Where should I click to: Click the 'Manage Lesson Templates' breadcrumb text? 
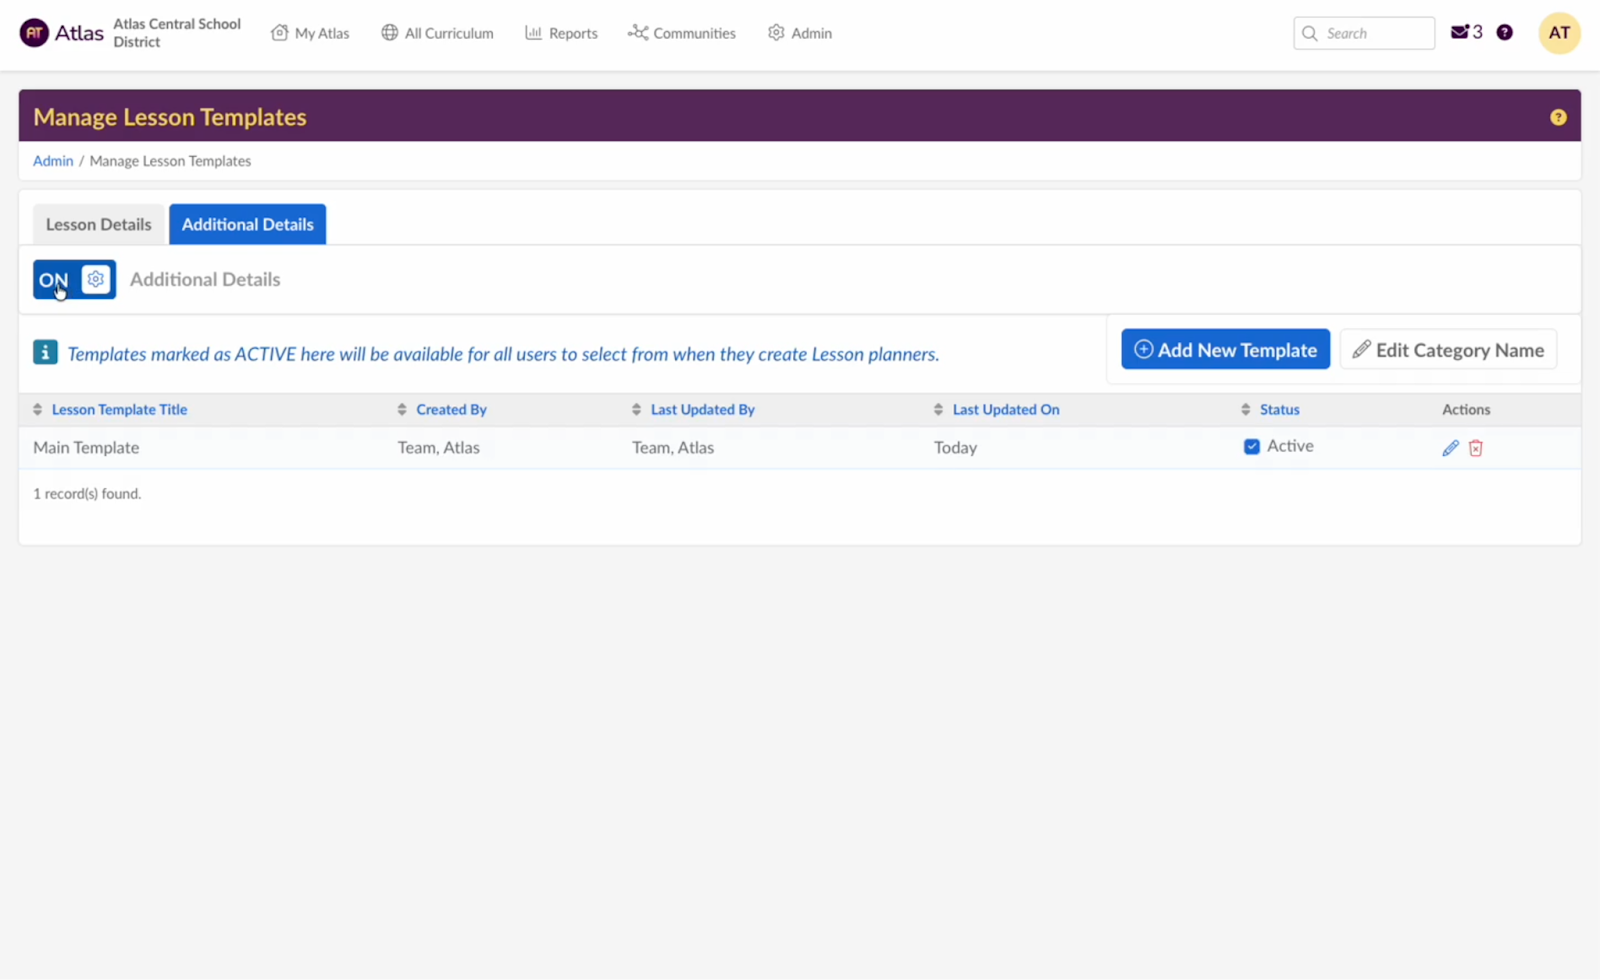(x=170, y=161)
